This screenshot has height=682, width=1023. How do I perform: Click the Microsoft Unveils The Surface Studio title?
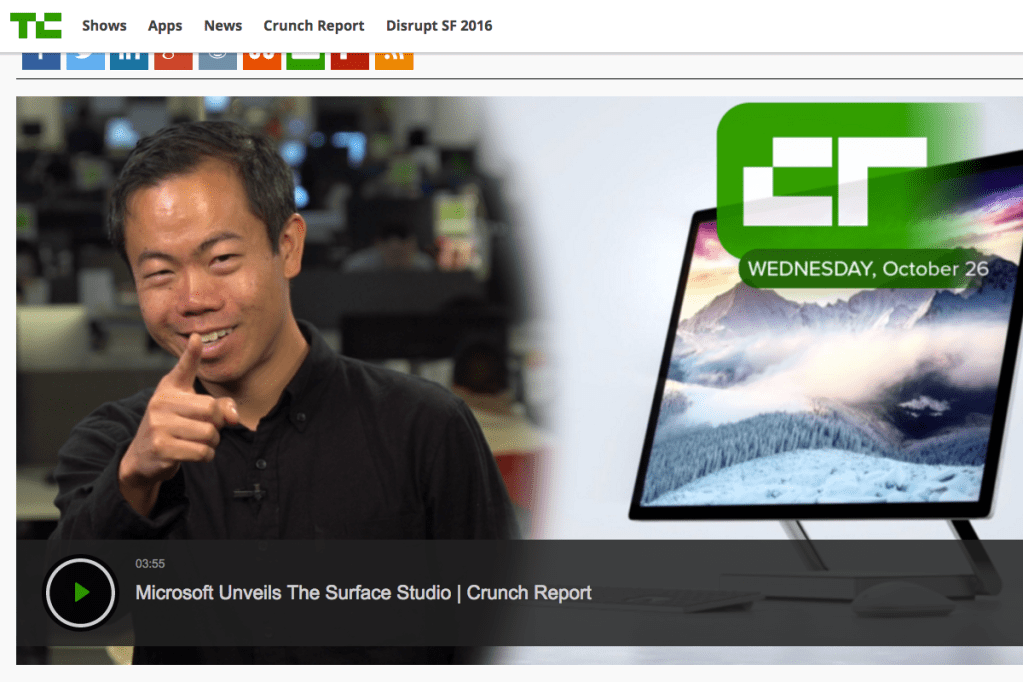coord(363,593)
